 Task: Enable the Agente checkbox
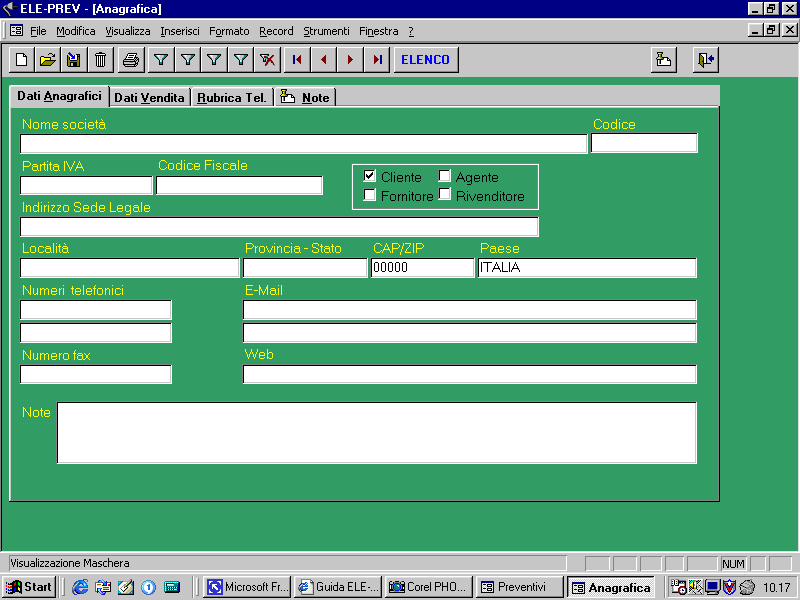click(445, 177)
